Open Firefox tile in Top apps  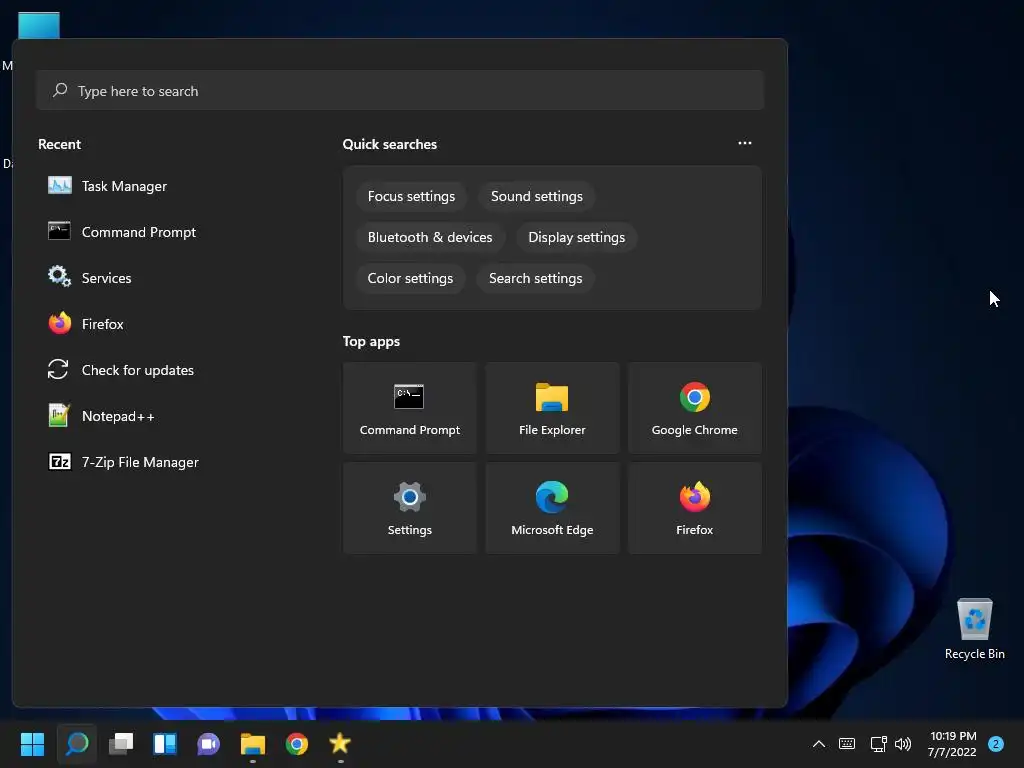point(695,508)
